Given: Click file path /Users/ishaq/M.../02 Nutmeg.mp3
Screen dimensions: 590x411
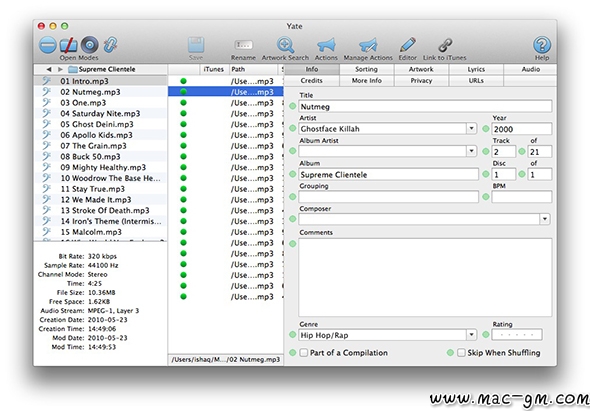Looking at the screenshot, I should (226, 359).
